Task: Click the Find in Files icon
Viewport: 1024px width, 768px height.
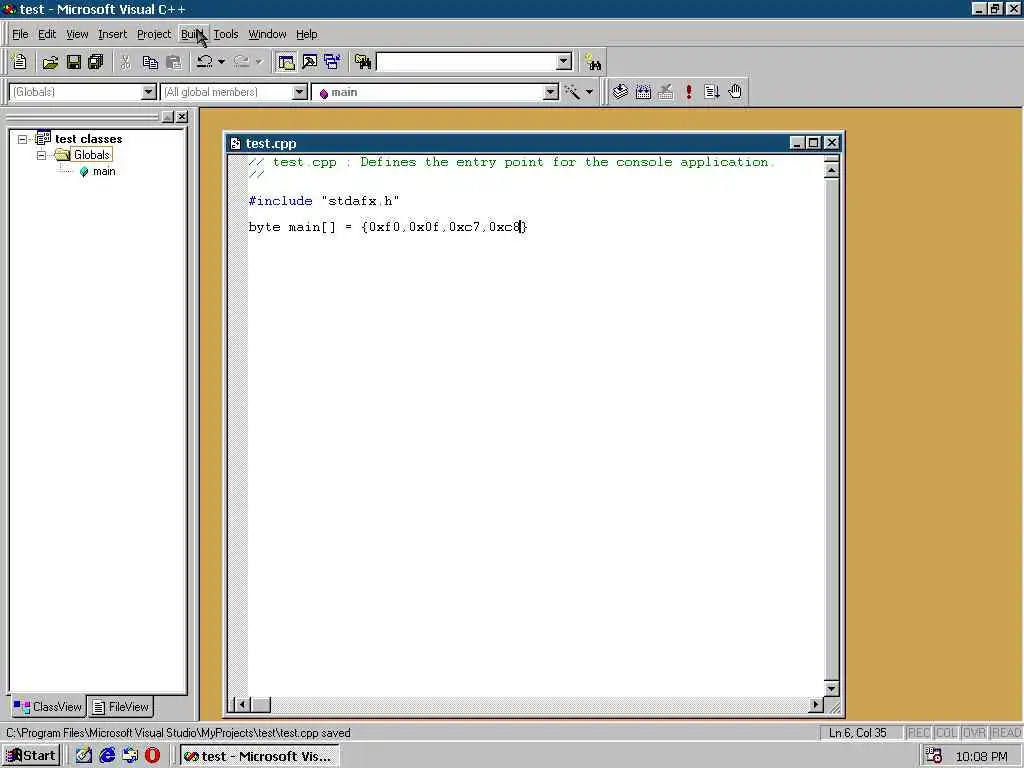Action: pos(362,62)
